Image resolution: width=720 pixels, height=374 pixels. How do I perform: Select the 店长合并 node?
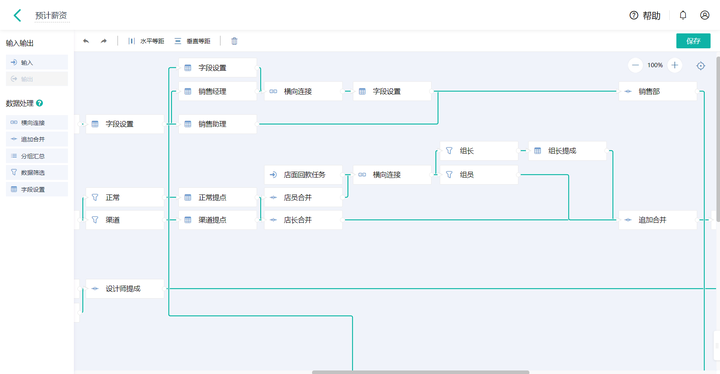(304, 220)
